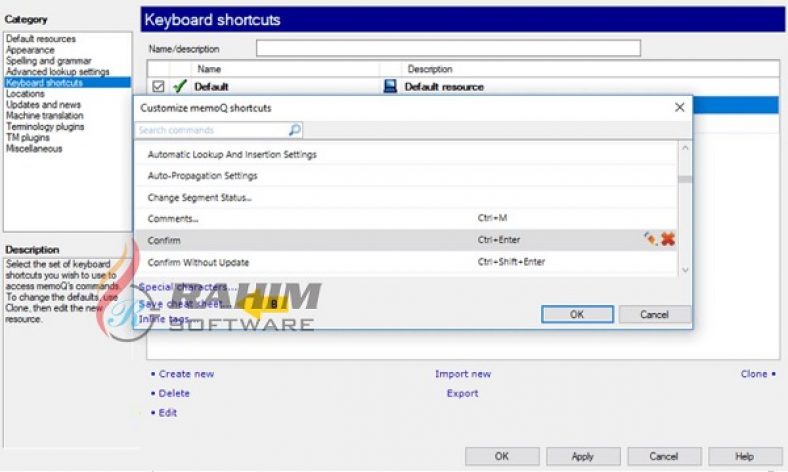Click the Ctrl+M shortcut cell

pos(492,218)
